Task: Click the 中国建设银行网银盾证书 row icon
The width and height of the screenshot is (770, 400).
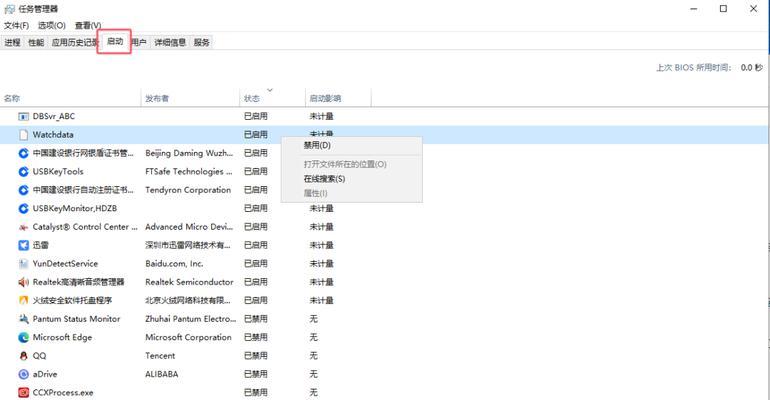Action: (x=23, y=153)
